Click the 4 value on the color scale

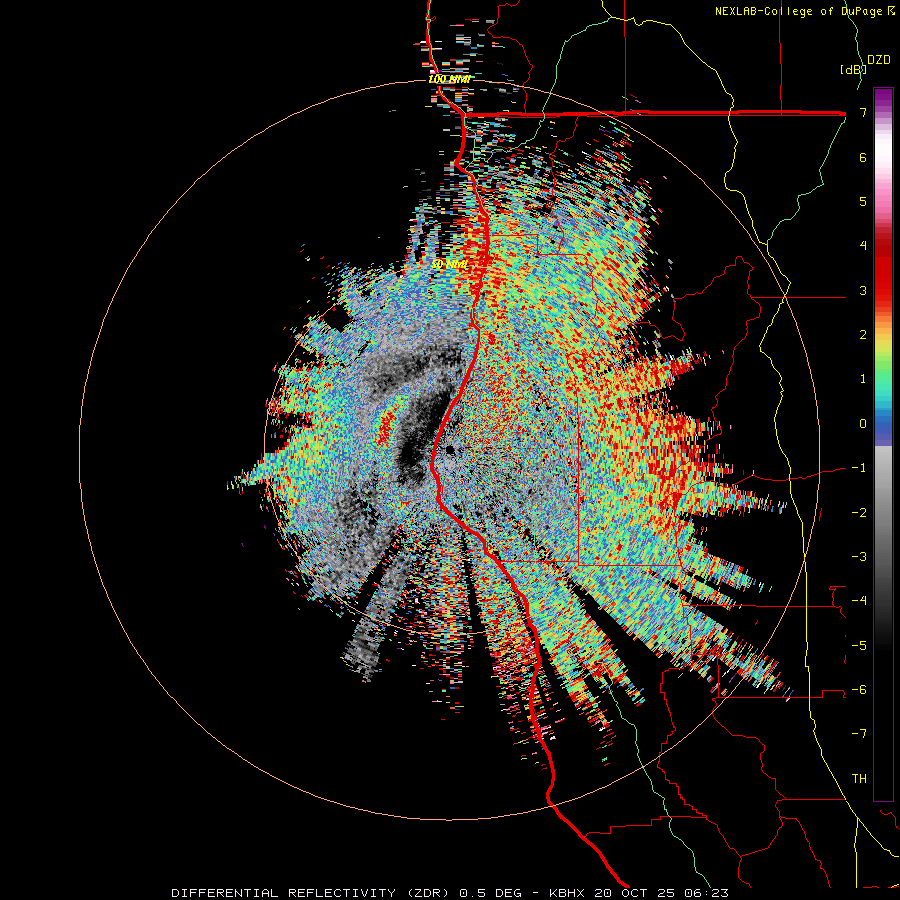pyautogui.click(x=863, y=246)
